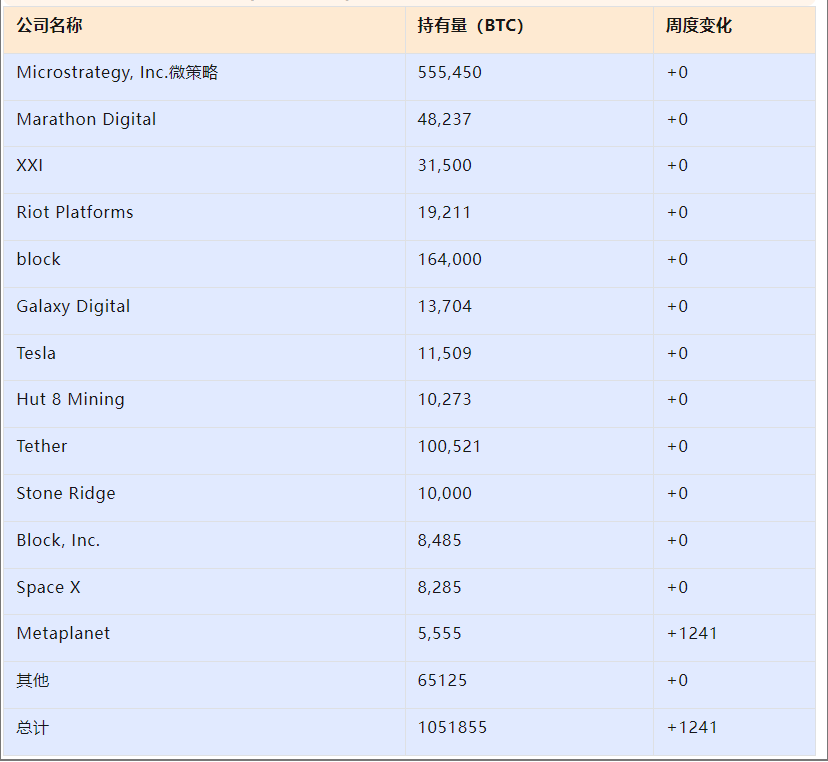Image resolution: width=828 pixels, height=762 pixels.
Task: Select the holdings value 48,237
Action: click(x=444, y=119)
